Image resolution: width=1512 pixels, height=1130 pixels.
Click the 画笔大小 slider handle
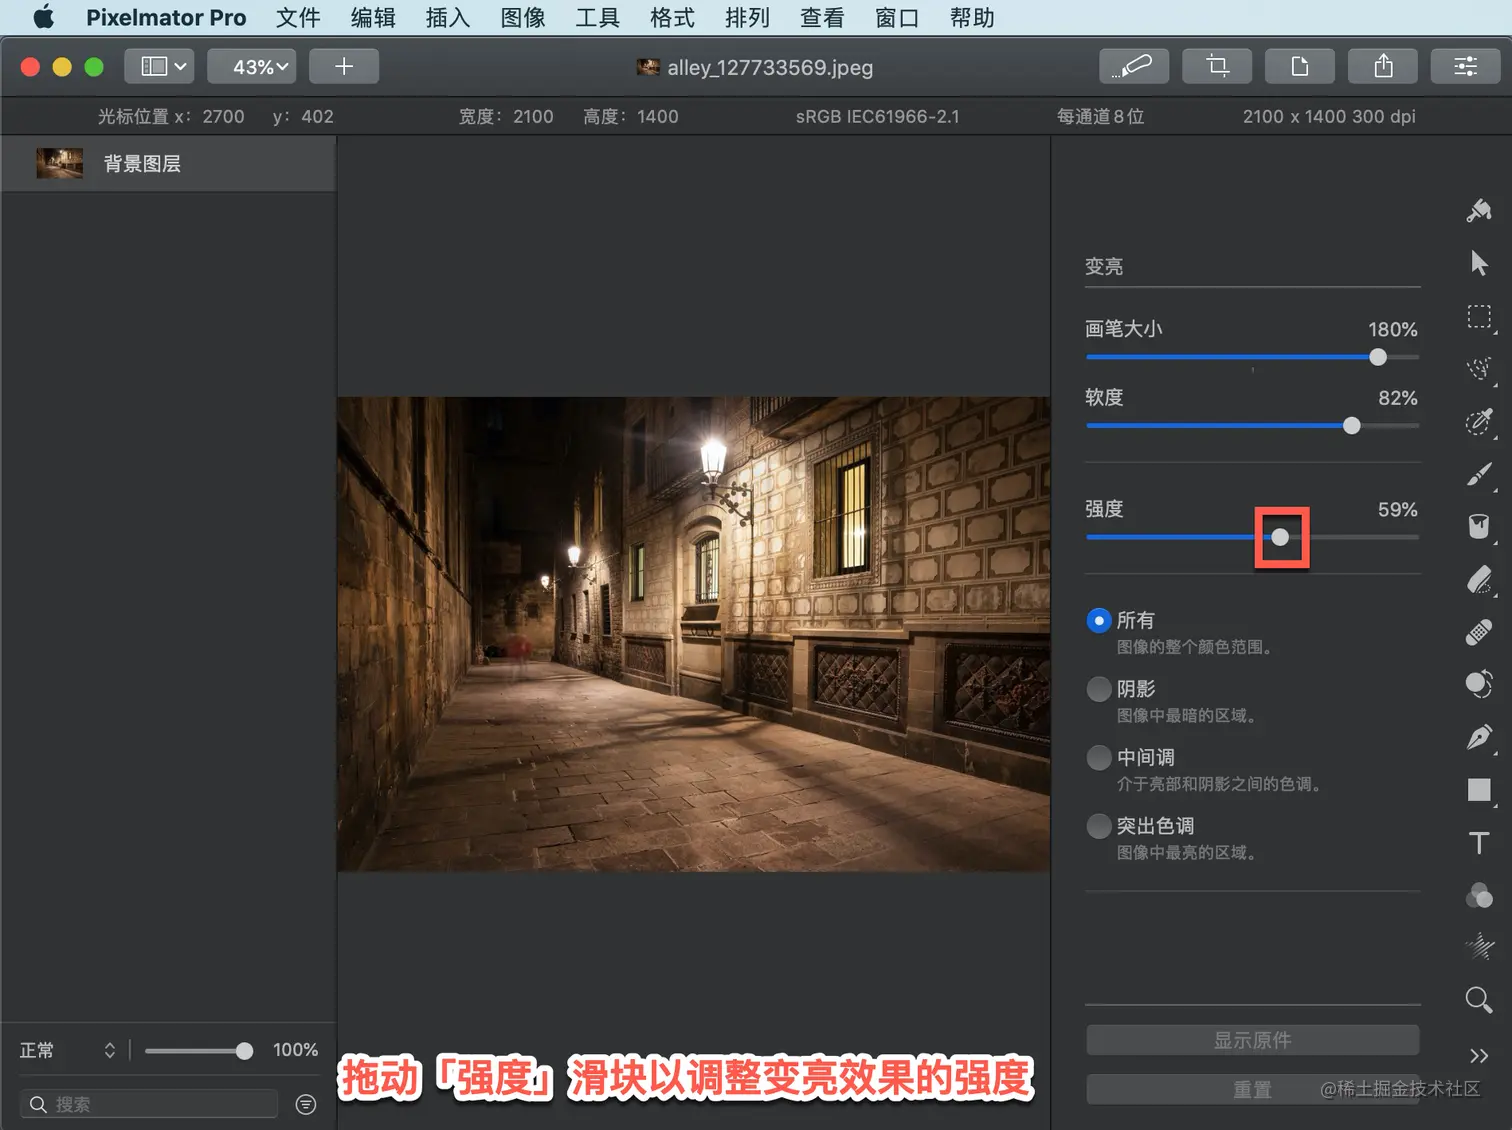1378,357
